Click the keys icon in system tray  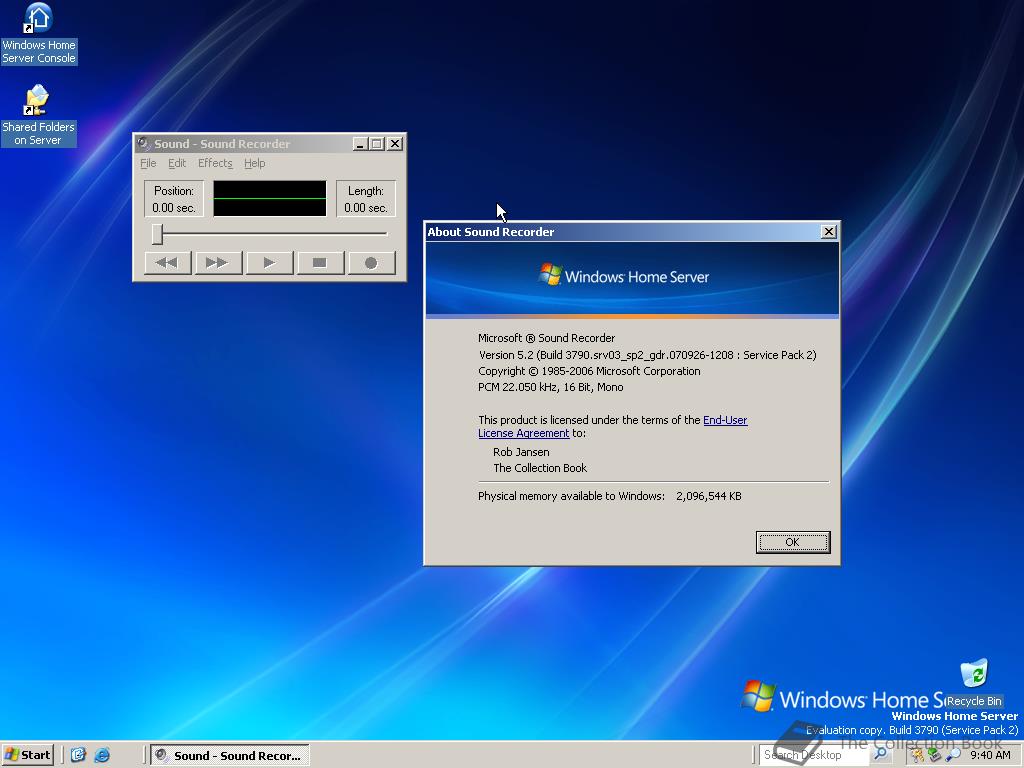tap(917, 755)
